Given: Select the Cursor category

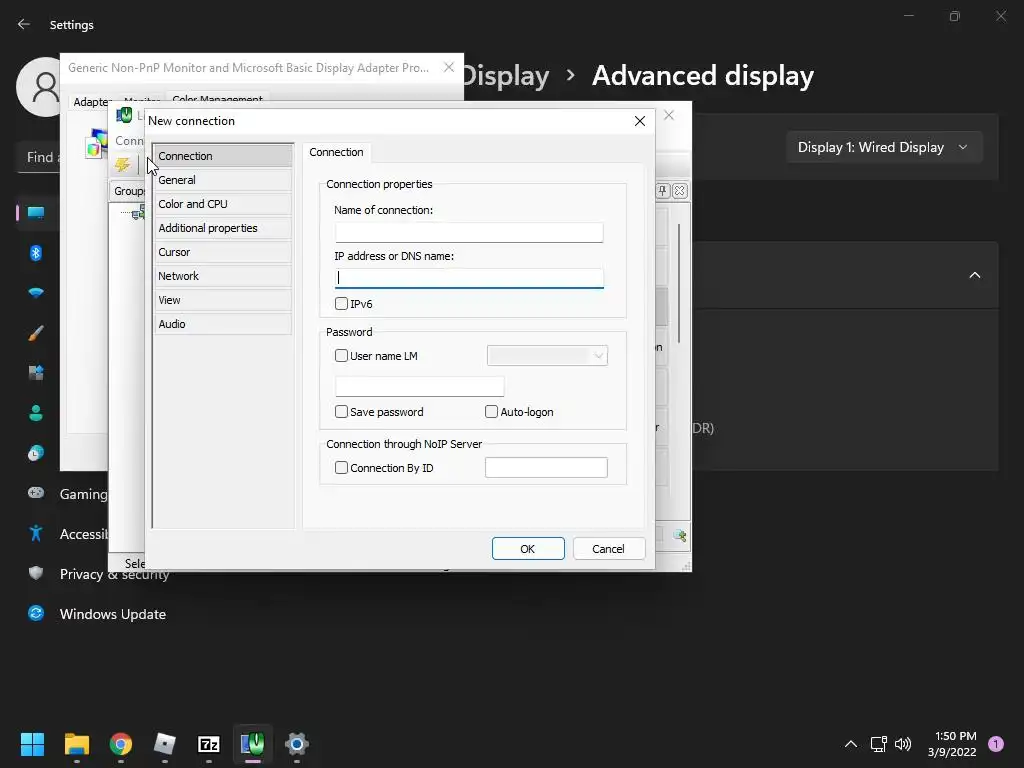Looking at the screenshot, I should (x=223, y=252).
